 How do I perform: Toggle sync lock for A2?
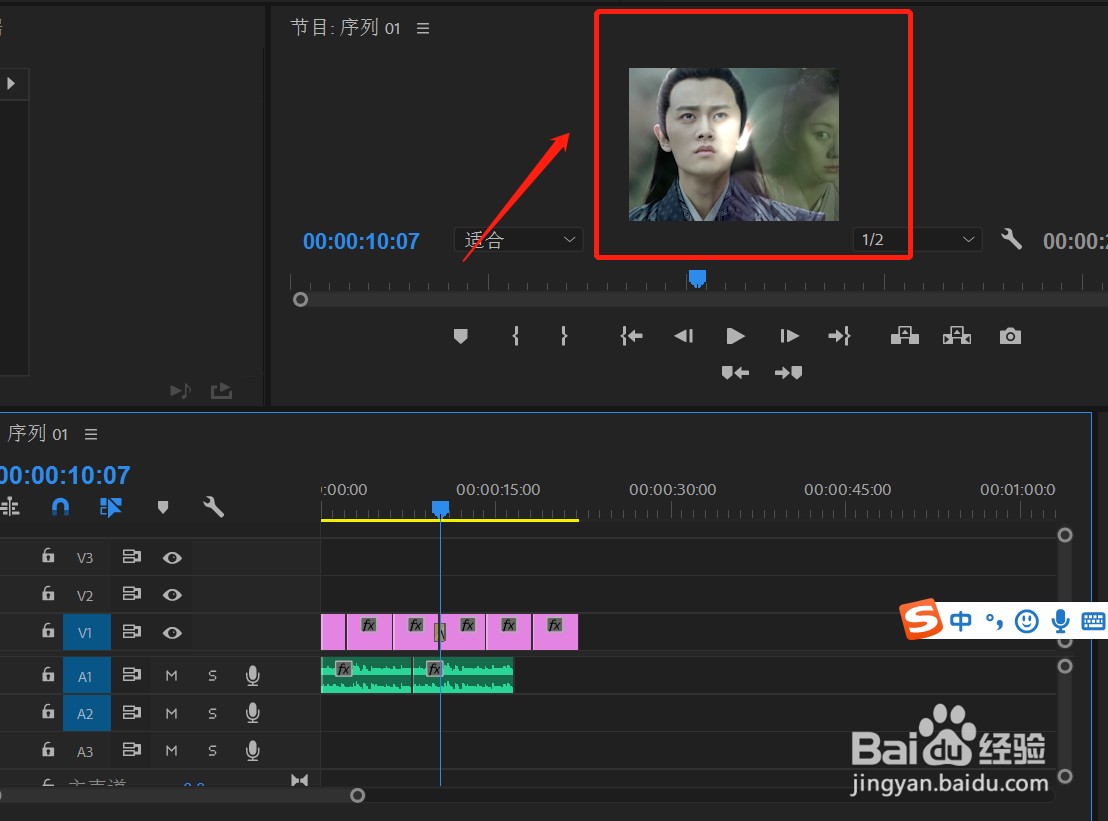(131, 712)
